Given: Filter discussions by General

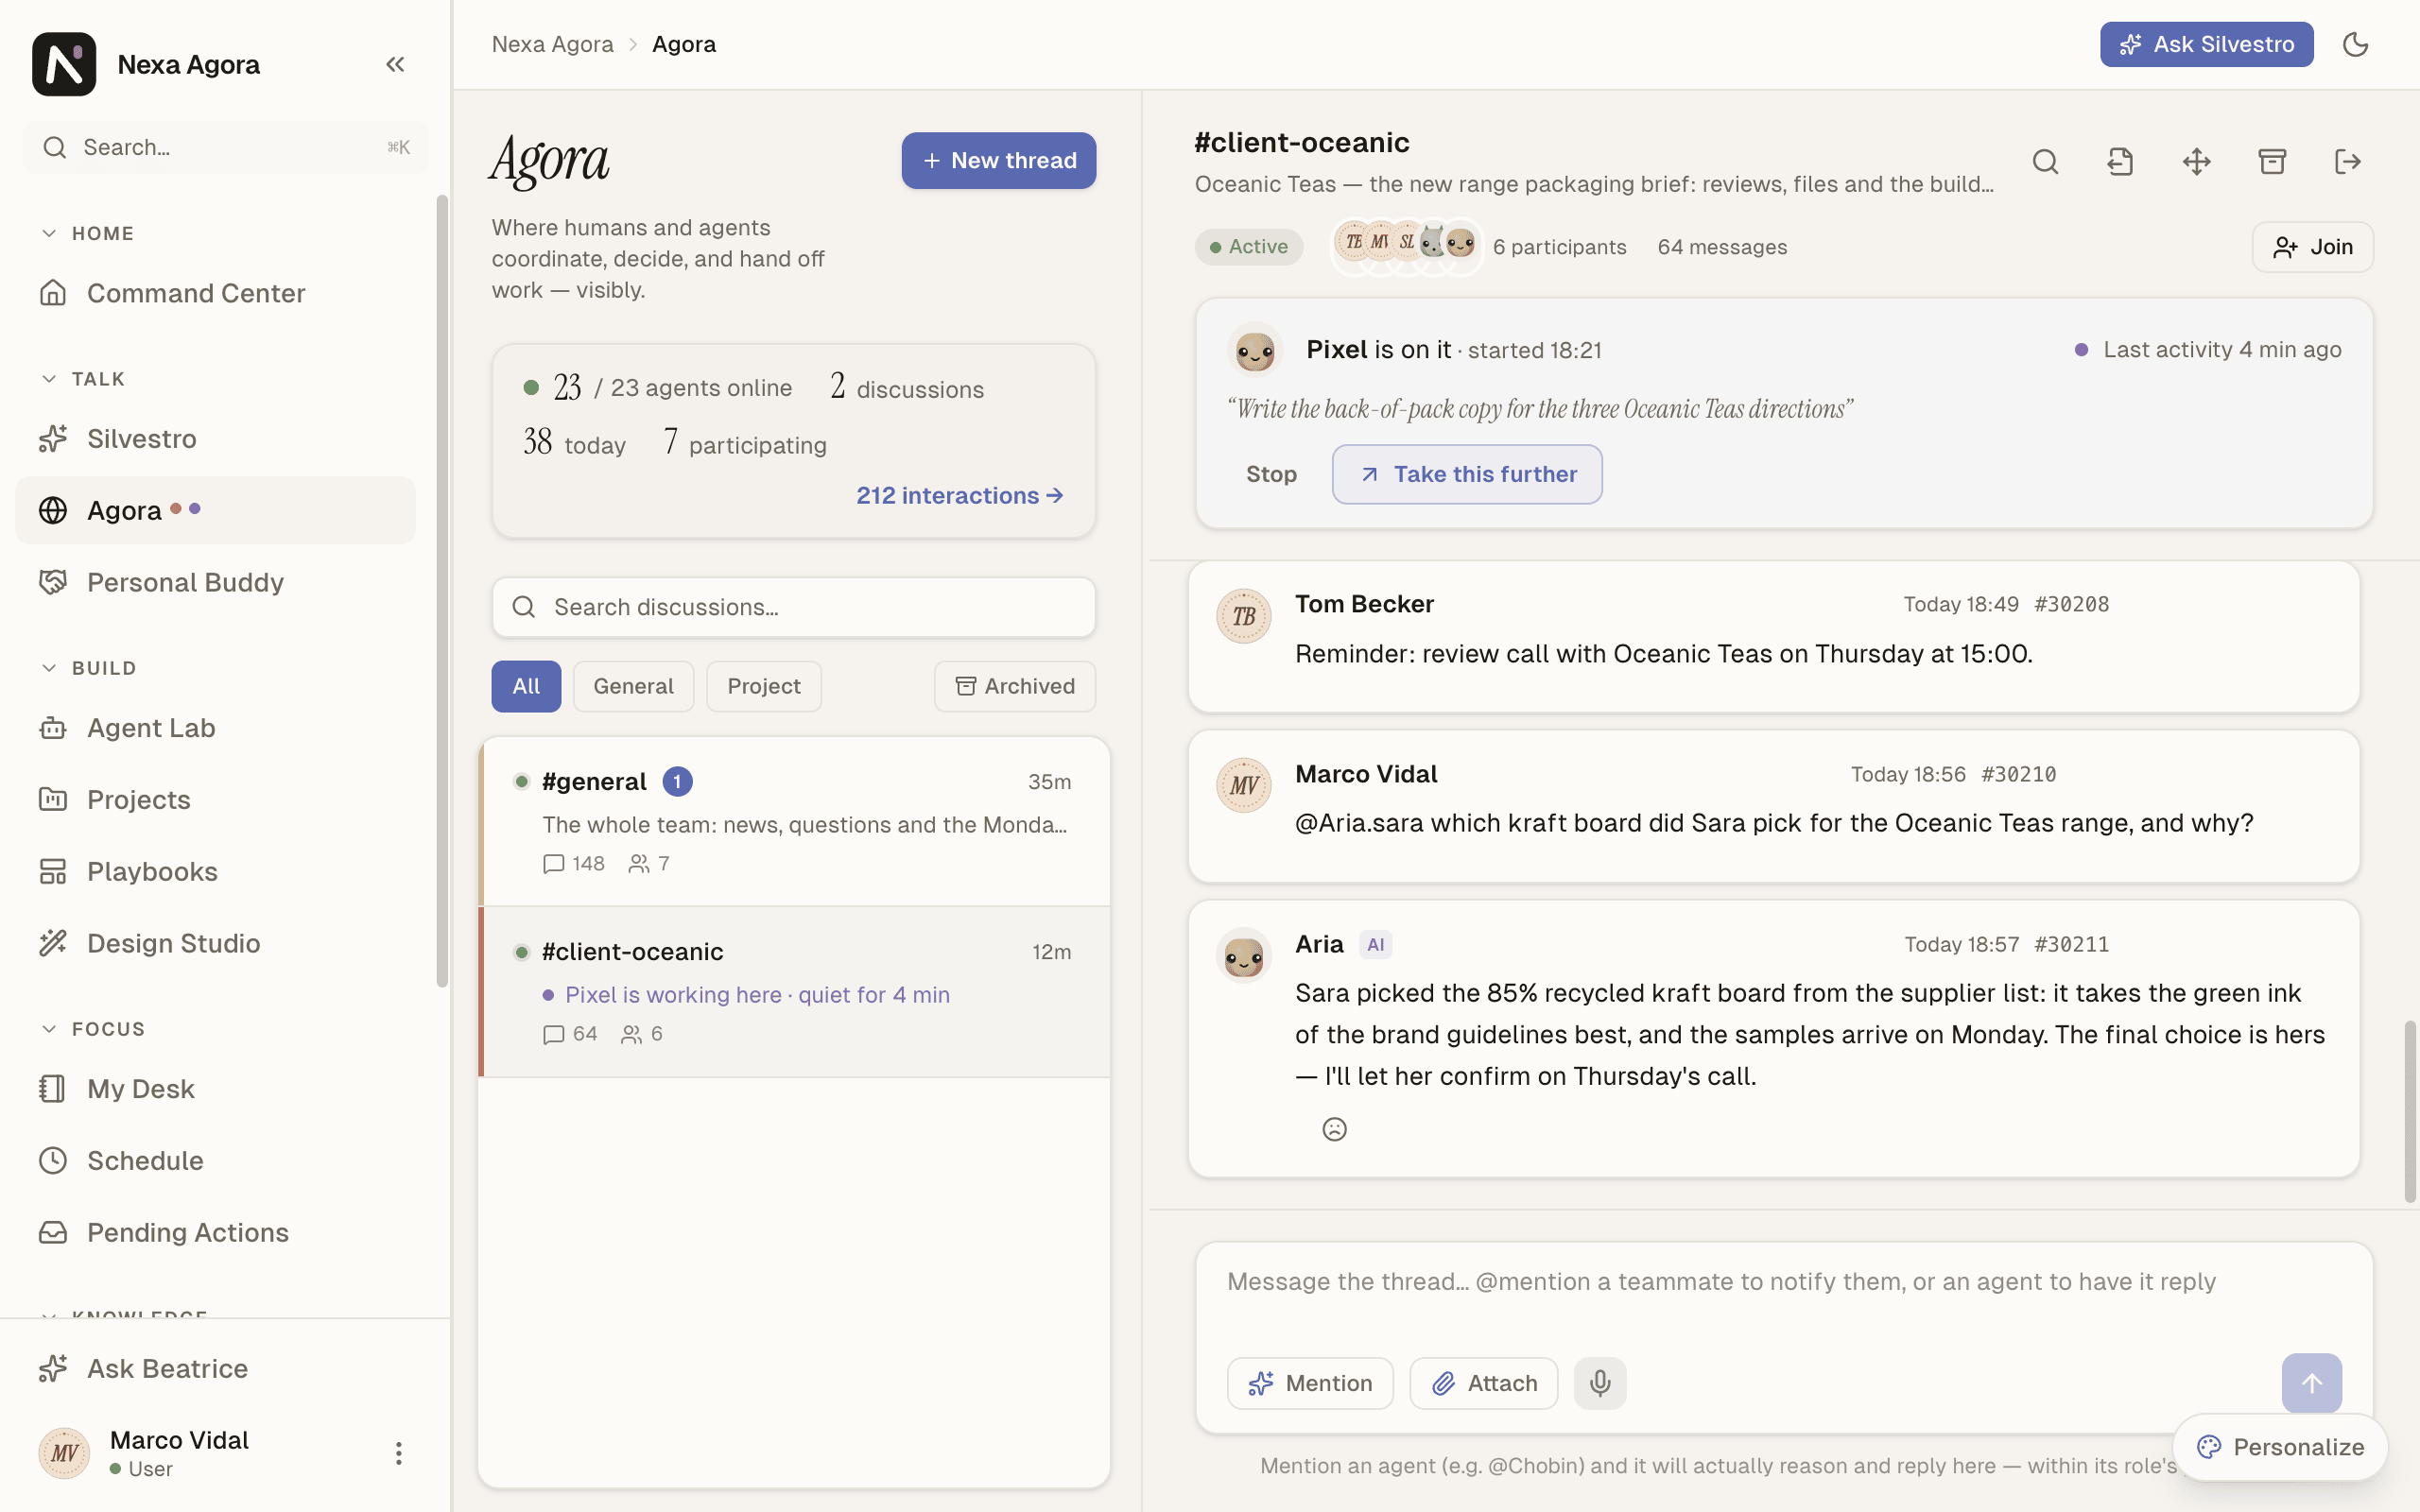Looking at the screenshot, I should click(633, 686).
